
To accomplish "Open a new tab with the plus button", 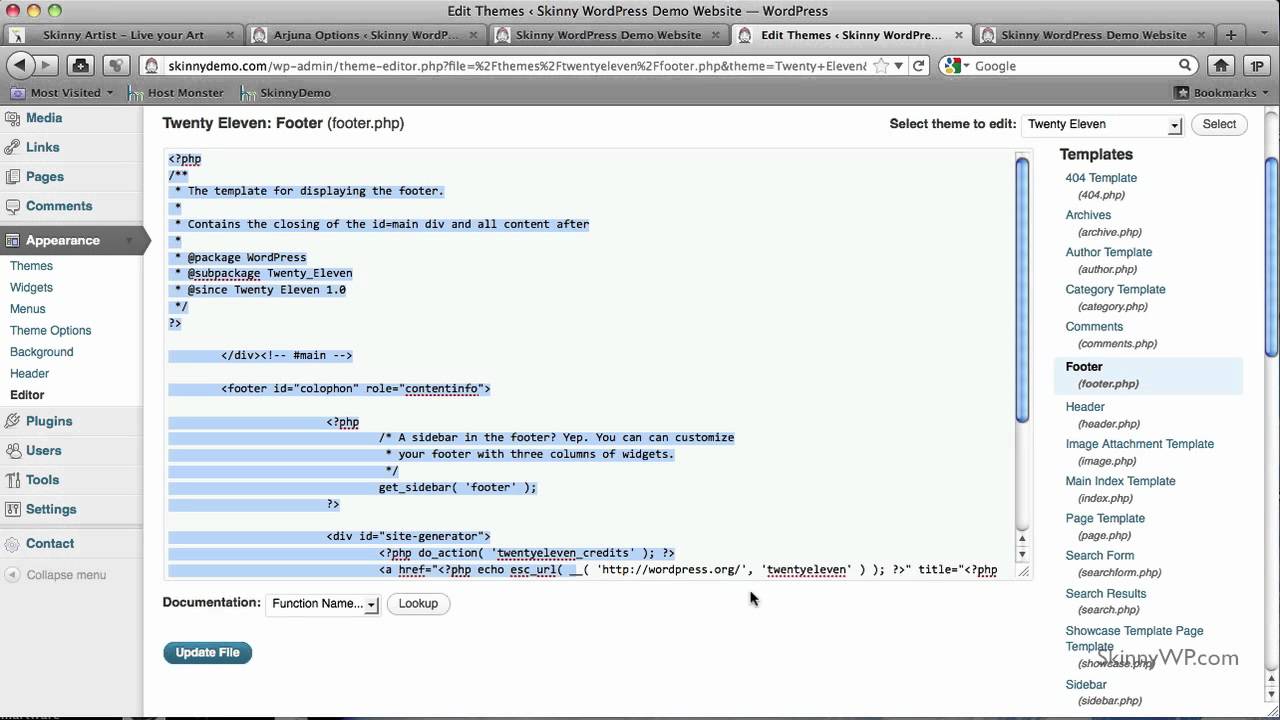I will (x=1231, y=34).
